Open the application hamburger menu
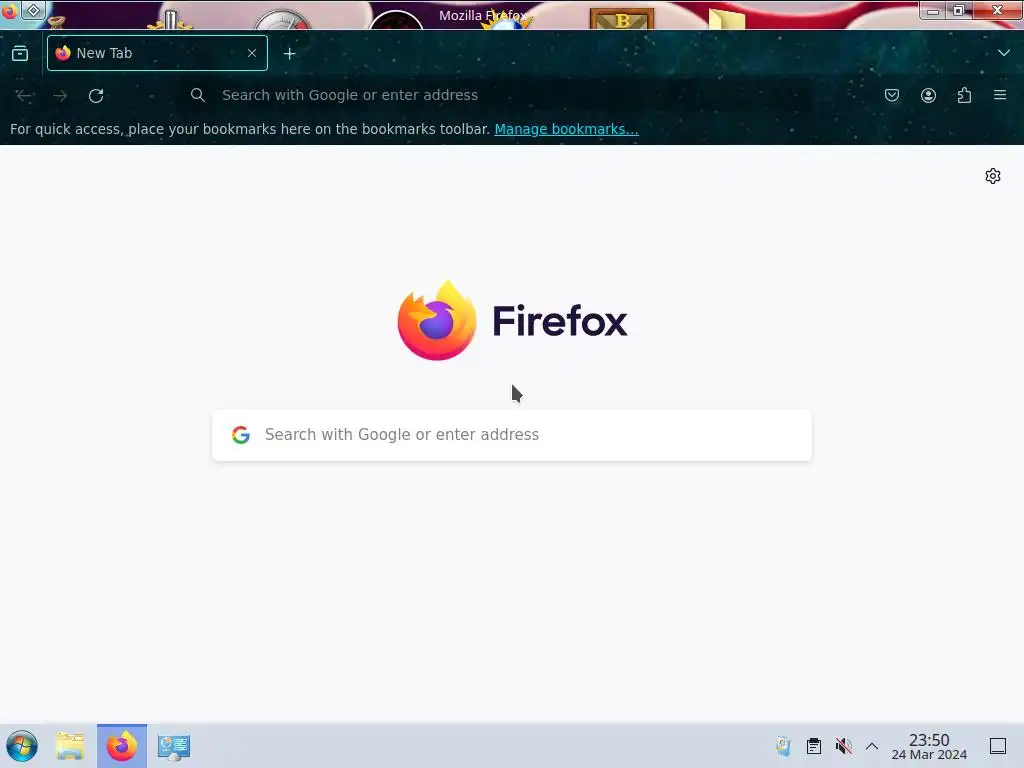The width and height of the screenshot is (1024, 768). [1000, 95]
